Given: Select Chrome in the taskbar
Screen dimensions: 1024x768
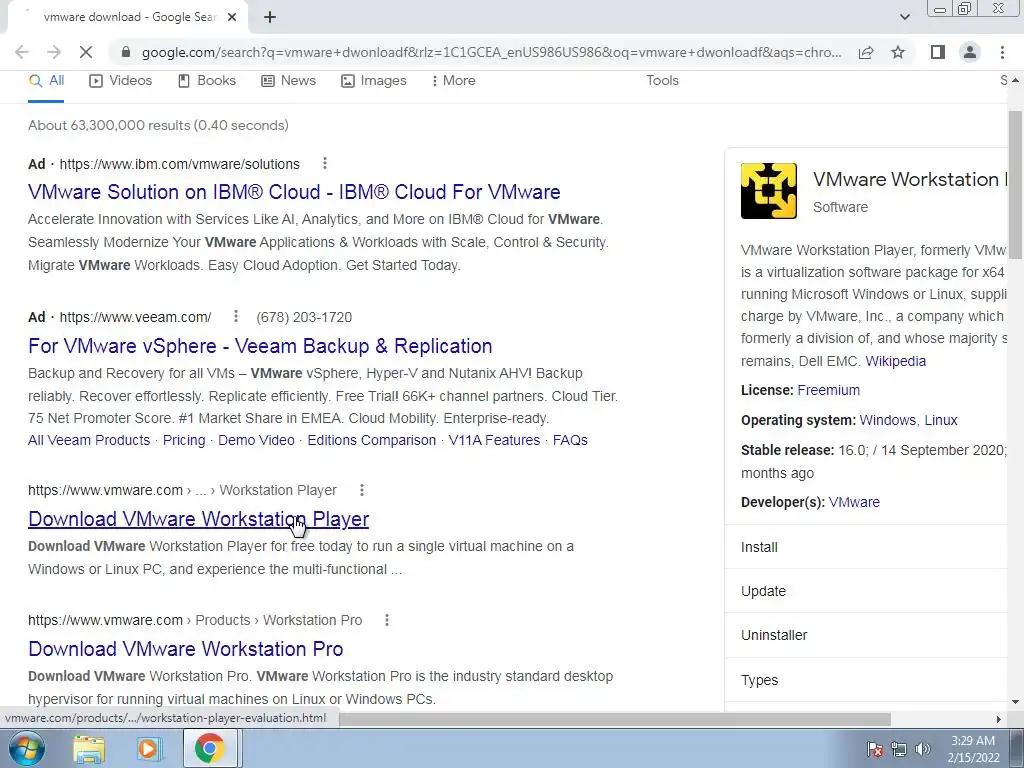Looking at the screenshot, I should tap(209, 748).
